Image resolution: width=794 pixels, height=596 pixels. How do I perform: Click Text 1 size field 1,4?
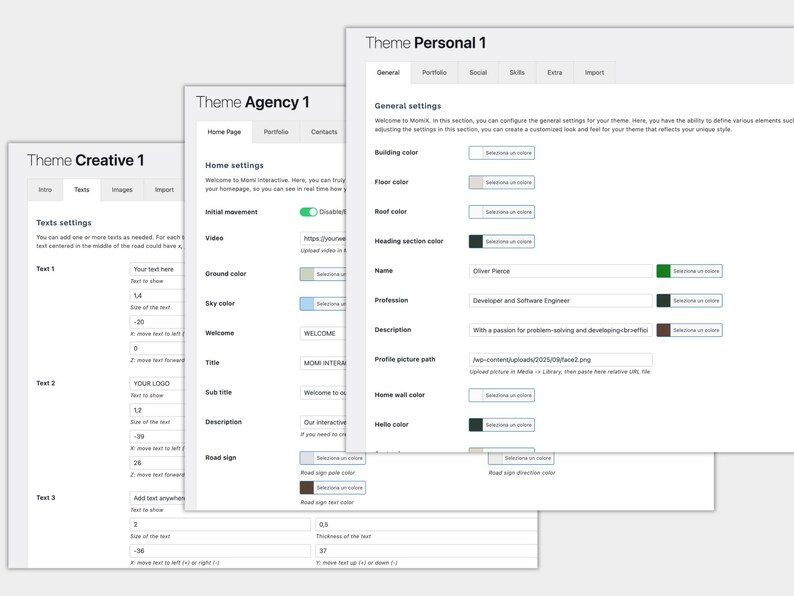click(x=157, y=295)
